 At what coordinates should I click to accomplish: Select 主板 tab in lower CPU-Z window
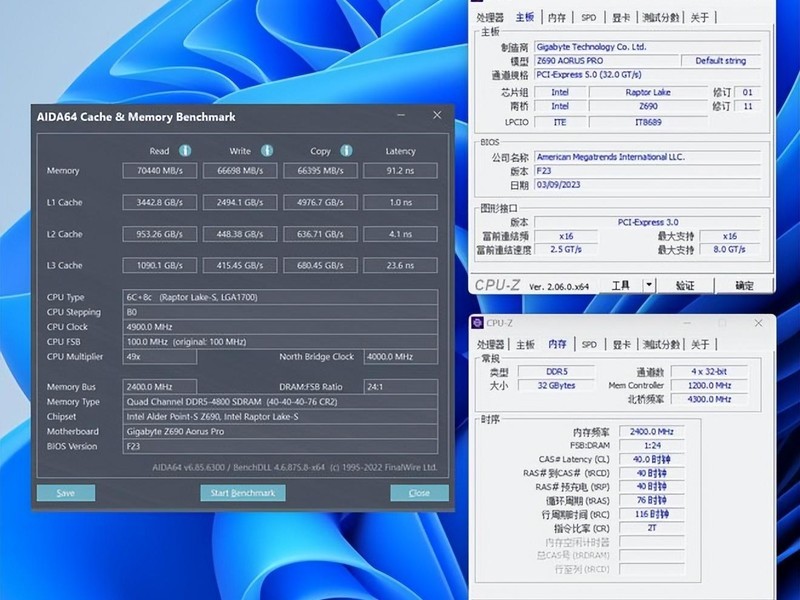525,344
